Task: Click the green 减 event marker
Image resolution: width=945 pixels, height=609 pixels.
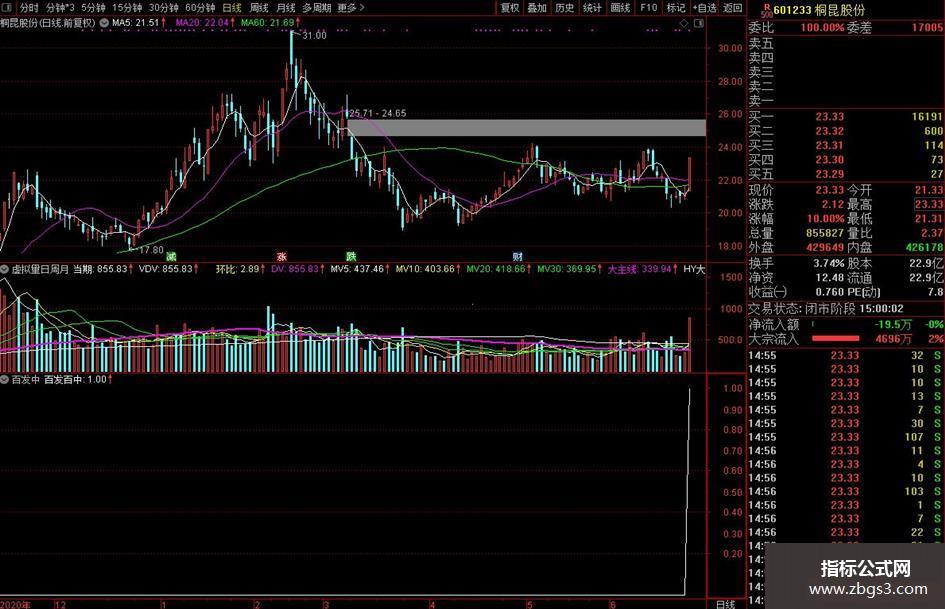Action: (x=171, y=256)
